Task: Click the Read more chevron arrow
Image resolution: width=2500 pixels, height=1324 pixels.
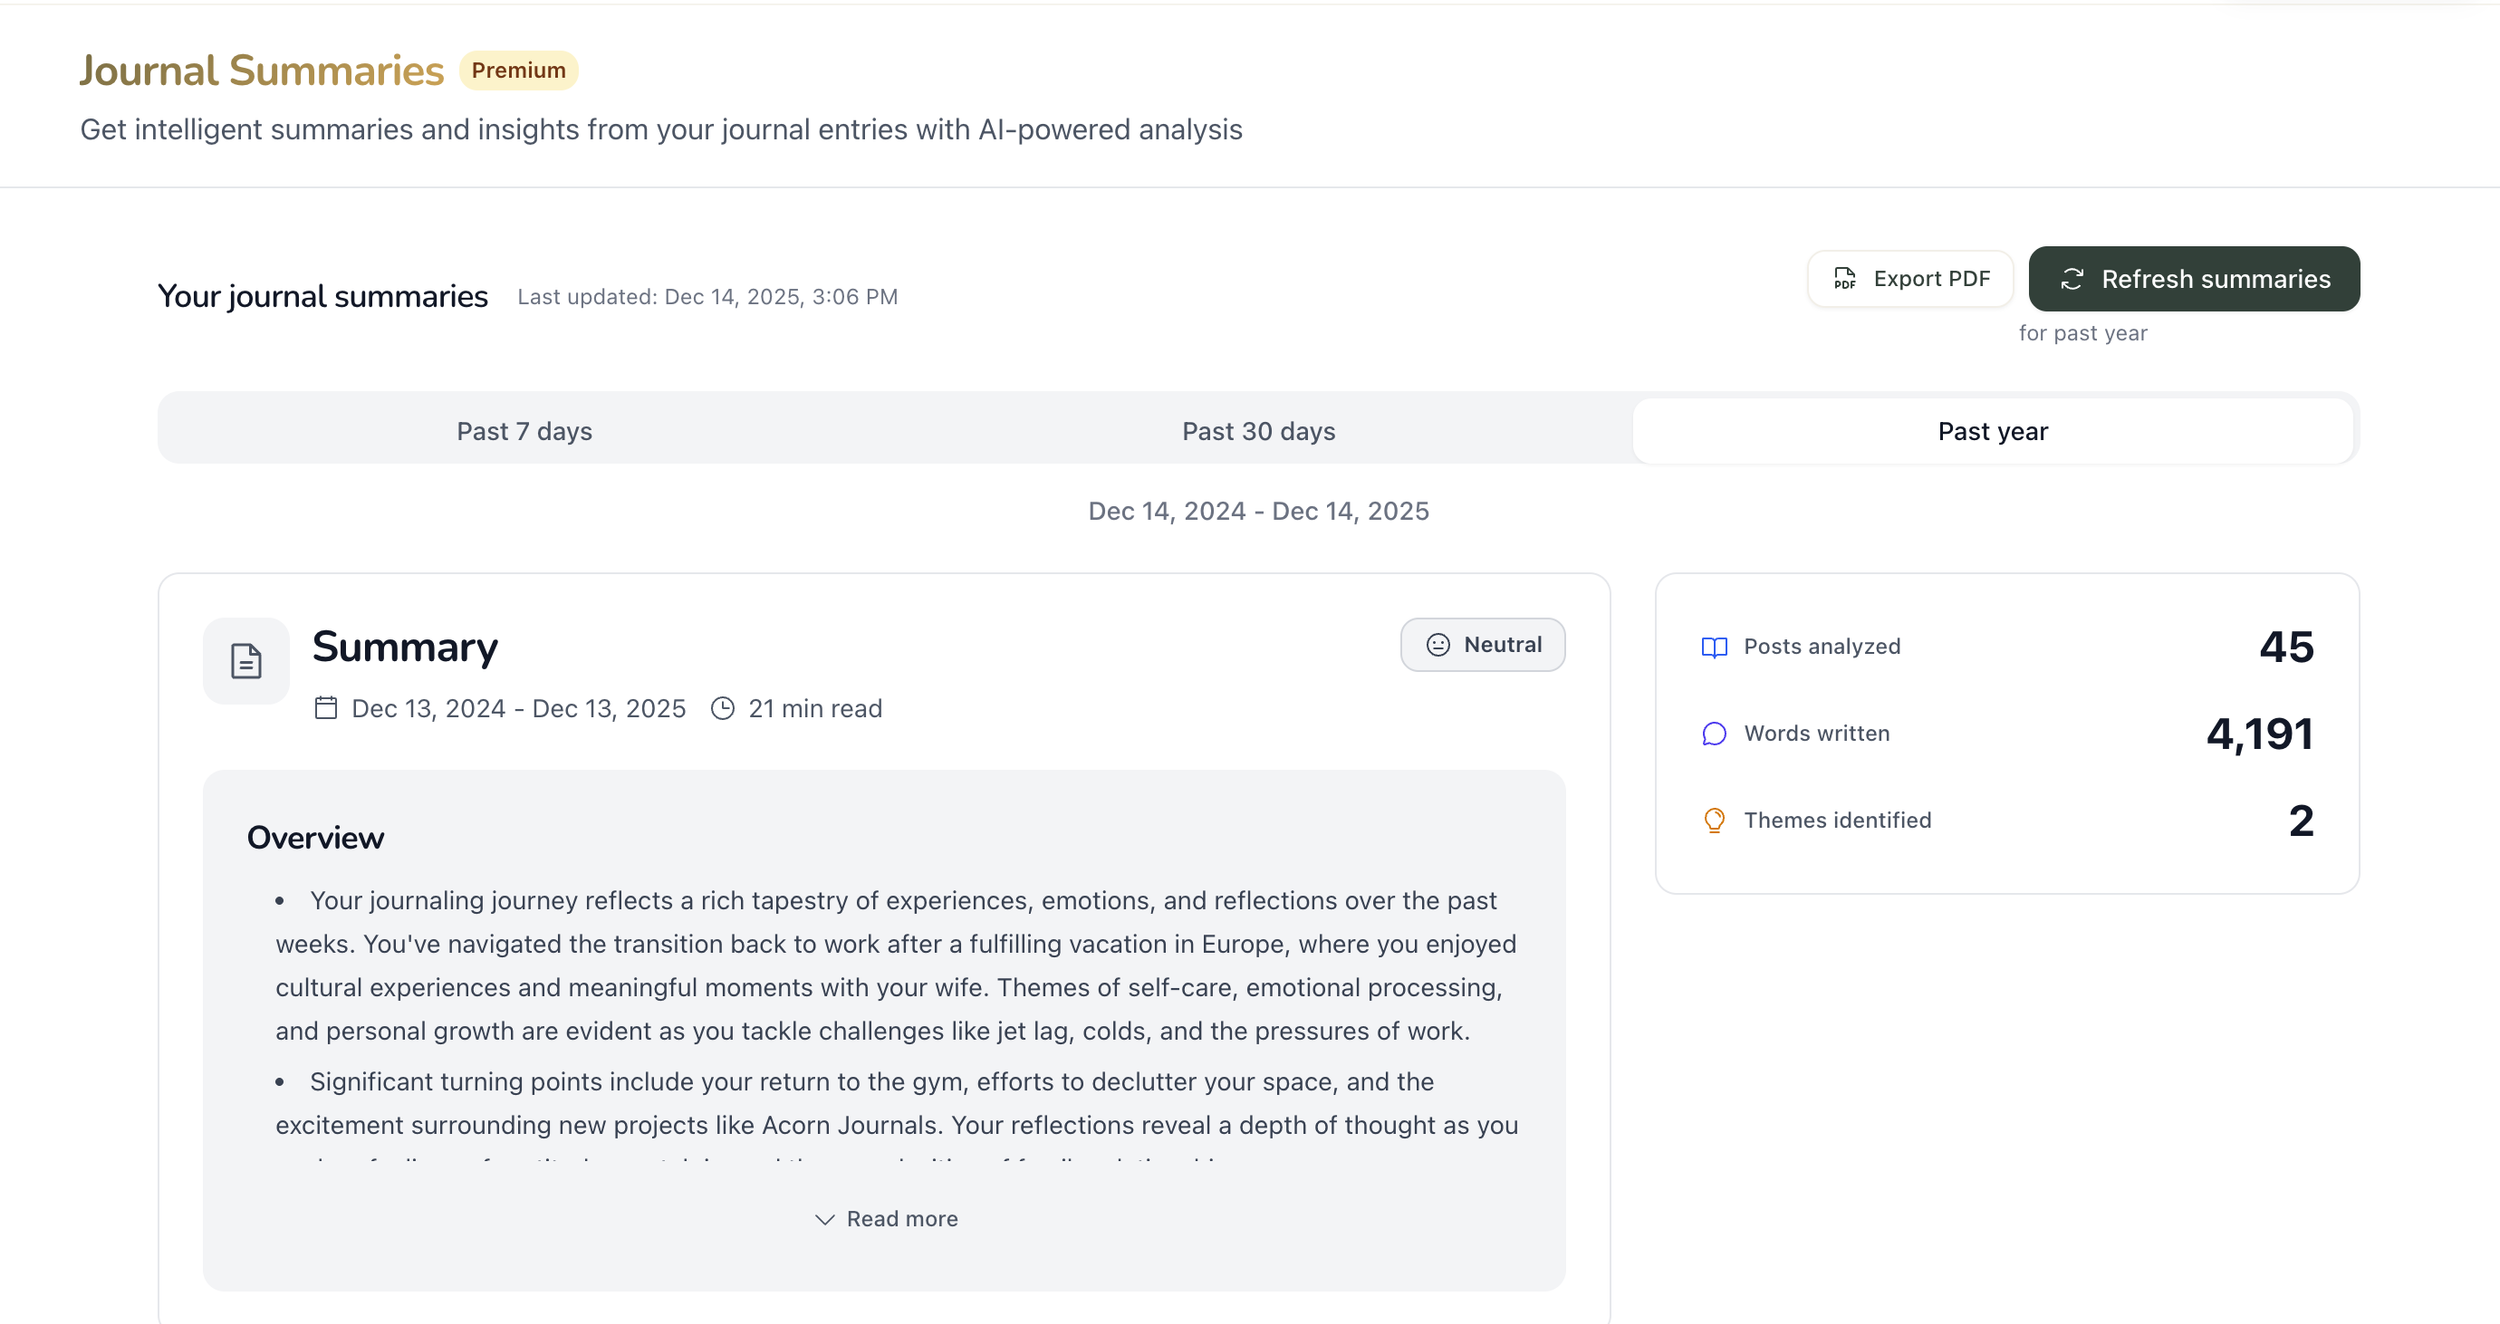Action: coord(824,1219)
